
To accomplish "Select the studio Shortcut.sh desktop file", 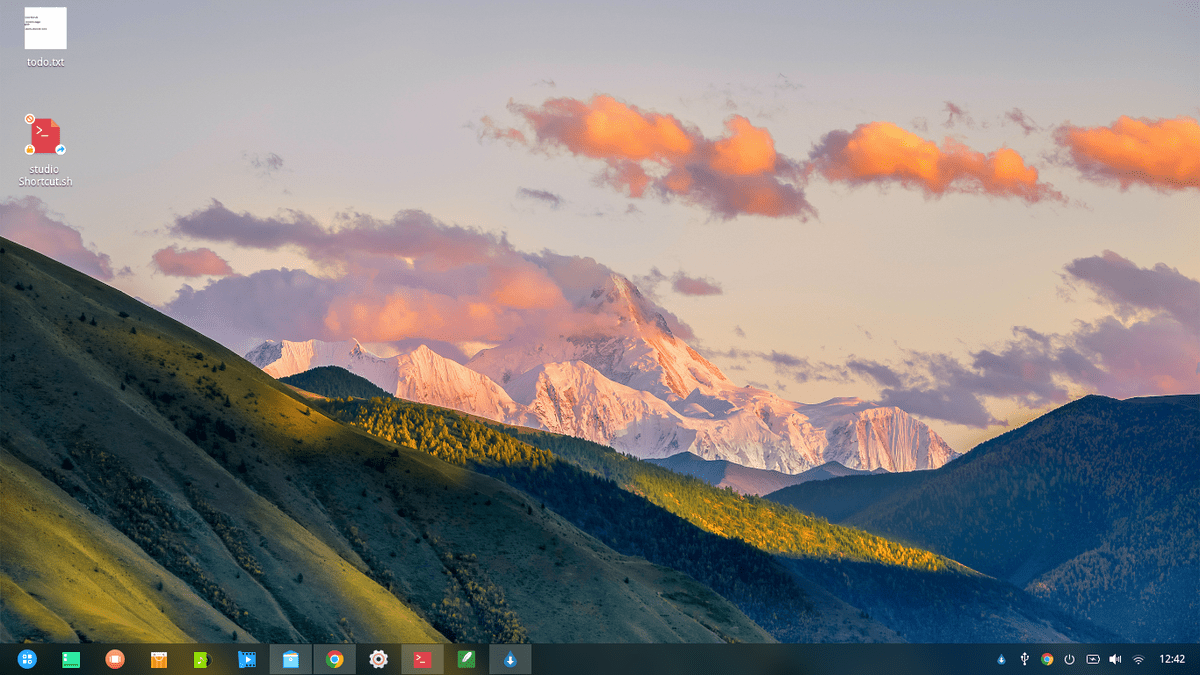I will (45, 150).
